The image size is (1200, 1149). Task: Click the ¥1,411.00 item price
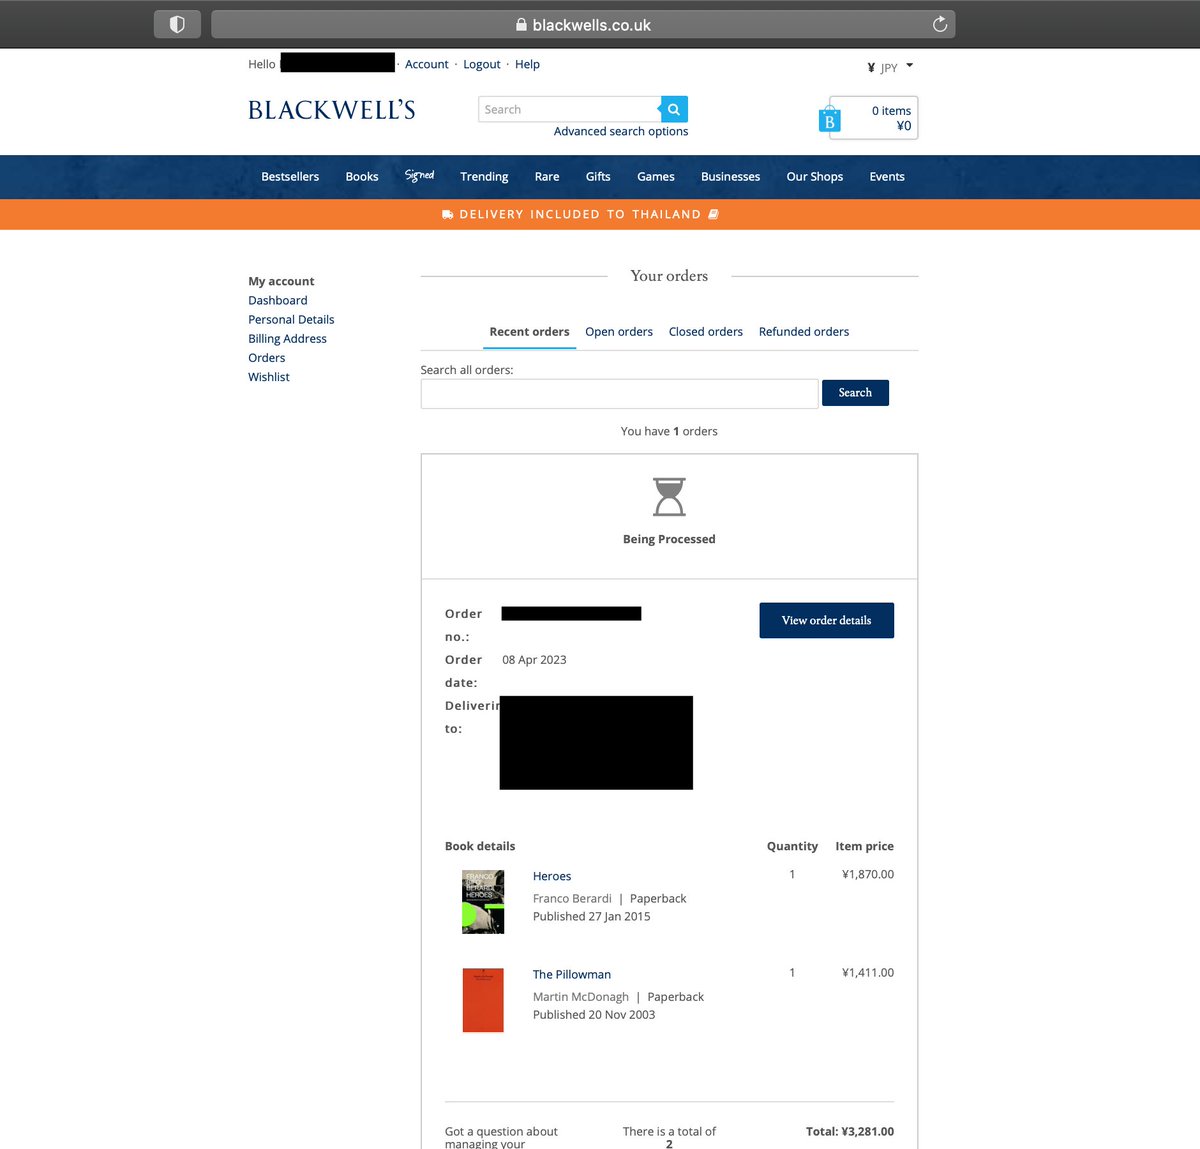pyautogui.click(x=868, y=972)
